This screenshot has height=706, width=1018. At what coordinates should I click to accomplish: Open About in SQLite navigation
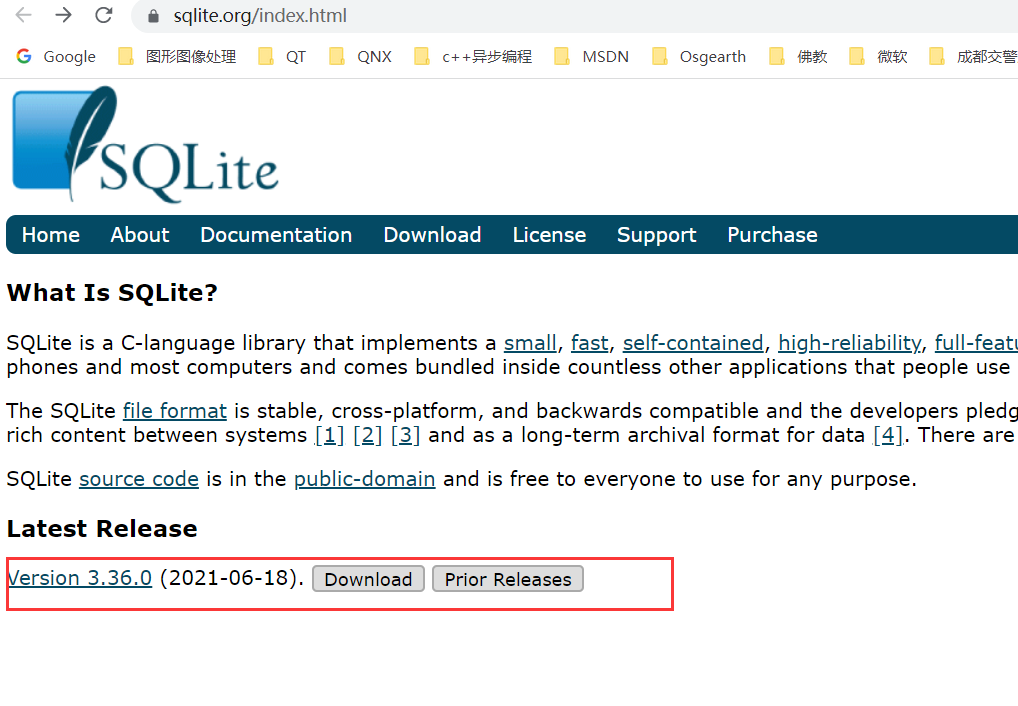140,234
